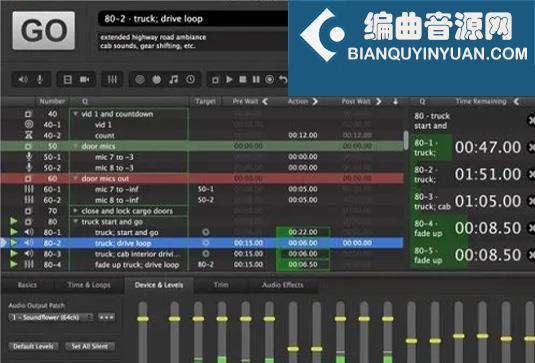
Task: Click the chevron beside Action header
Action: click(315, 101)
